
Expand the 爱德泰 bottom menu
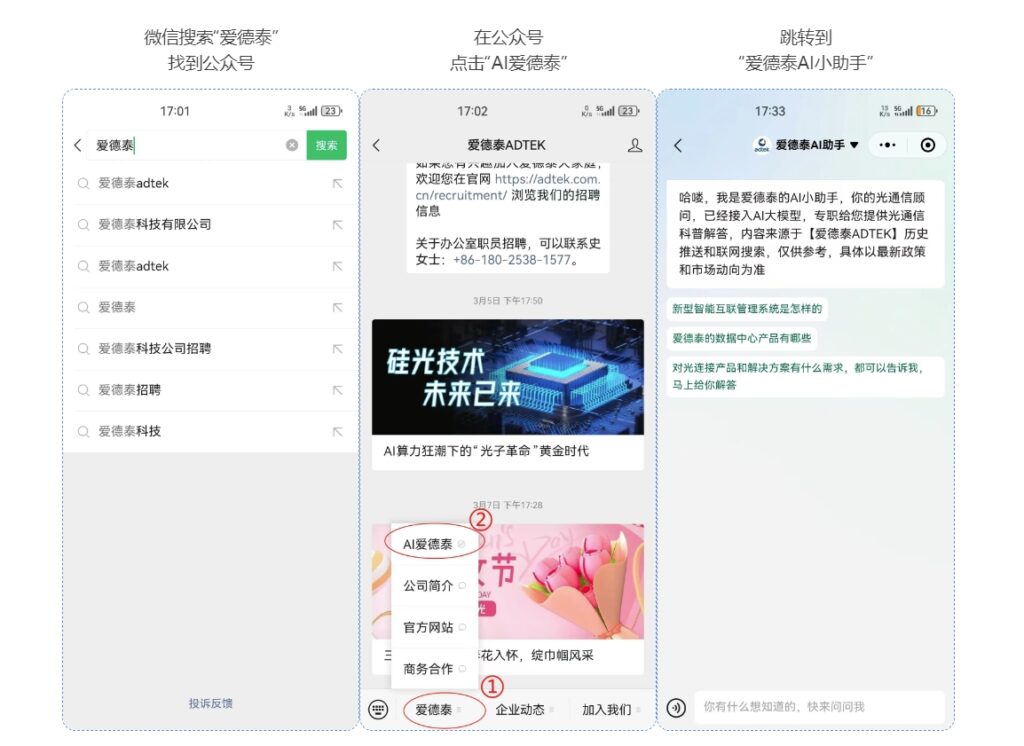(435, 709)
